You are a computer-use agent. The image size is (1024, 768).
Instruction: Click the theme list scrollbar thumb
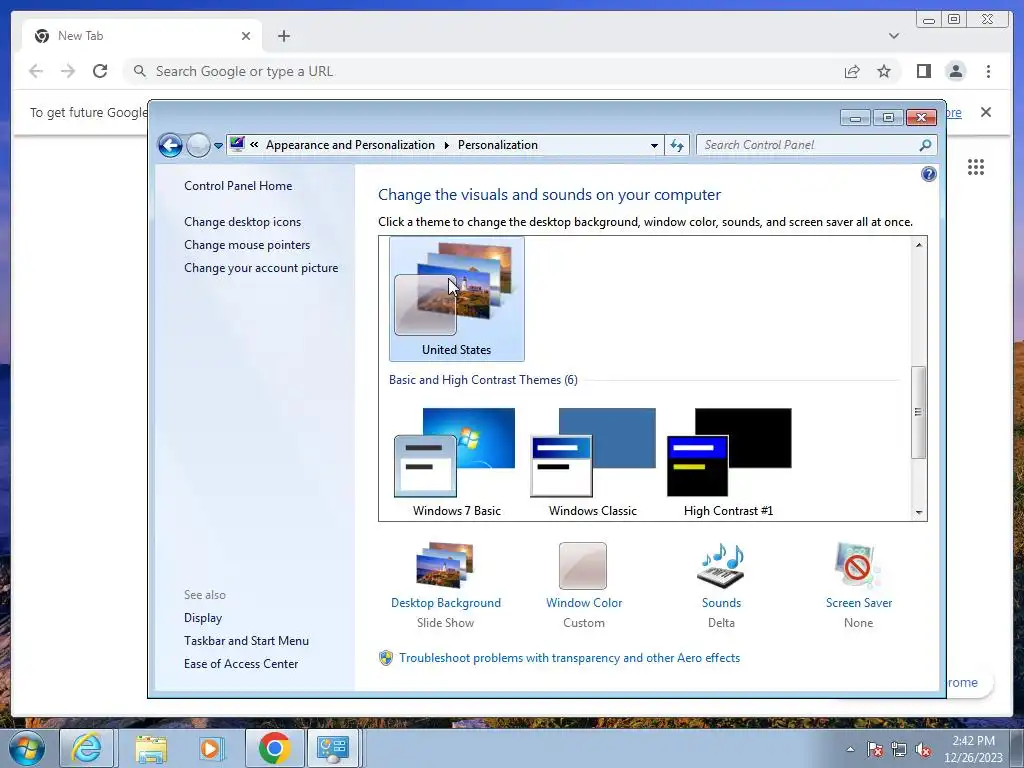tap(919, 412)
